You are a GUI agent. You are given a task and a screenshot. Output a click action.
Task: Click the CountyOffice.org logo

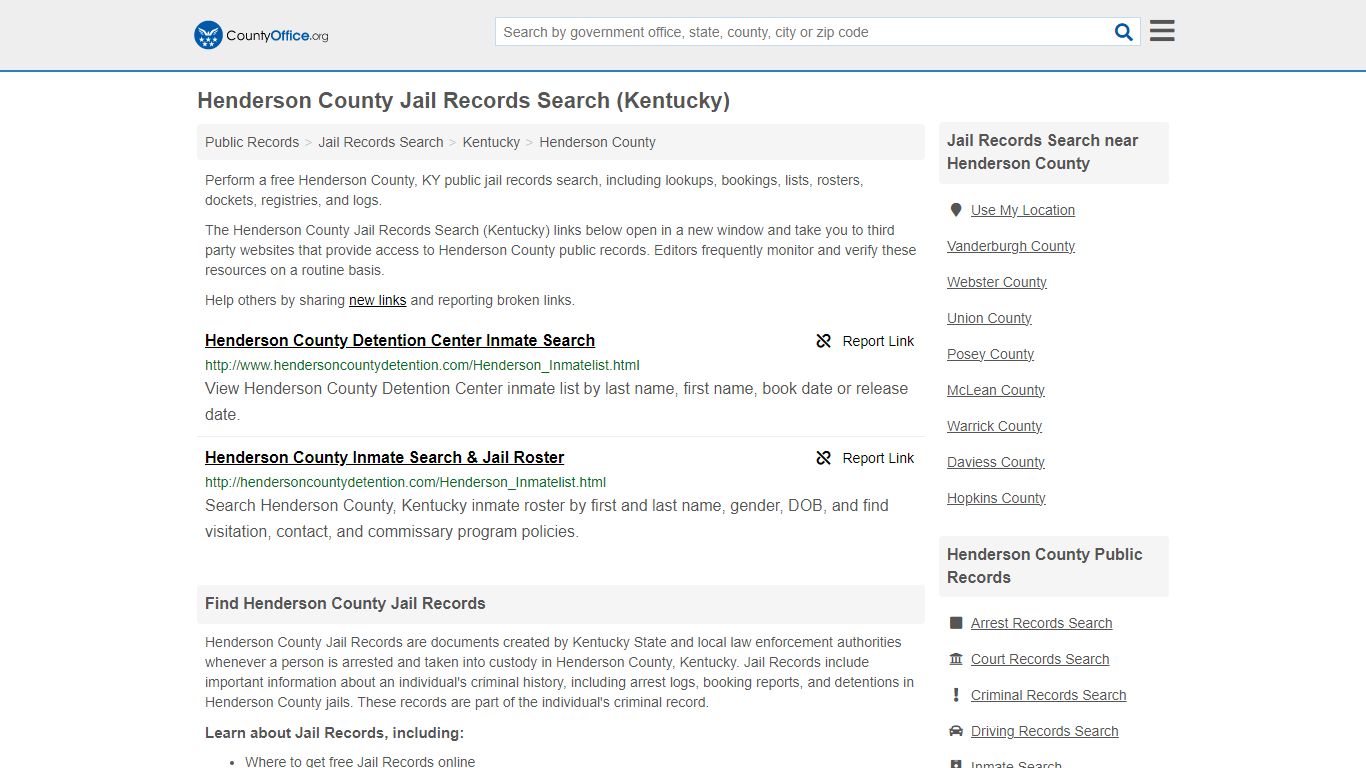(x=261, y=35)
